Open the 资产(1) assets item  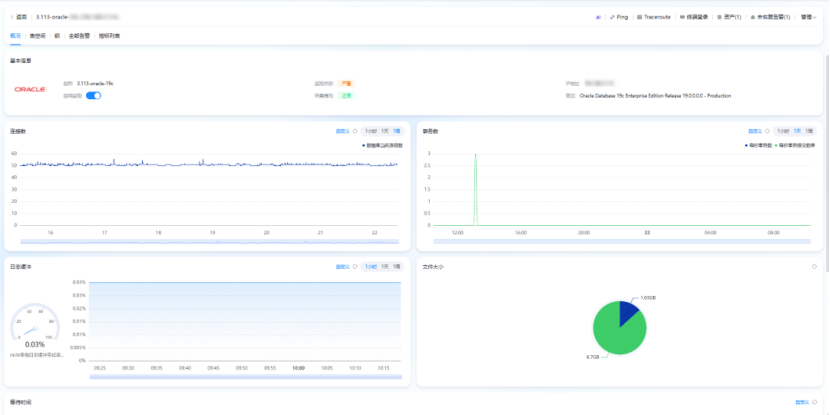point(730,17)
